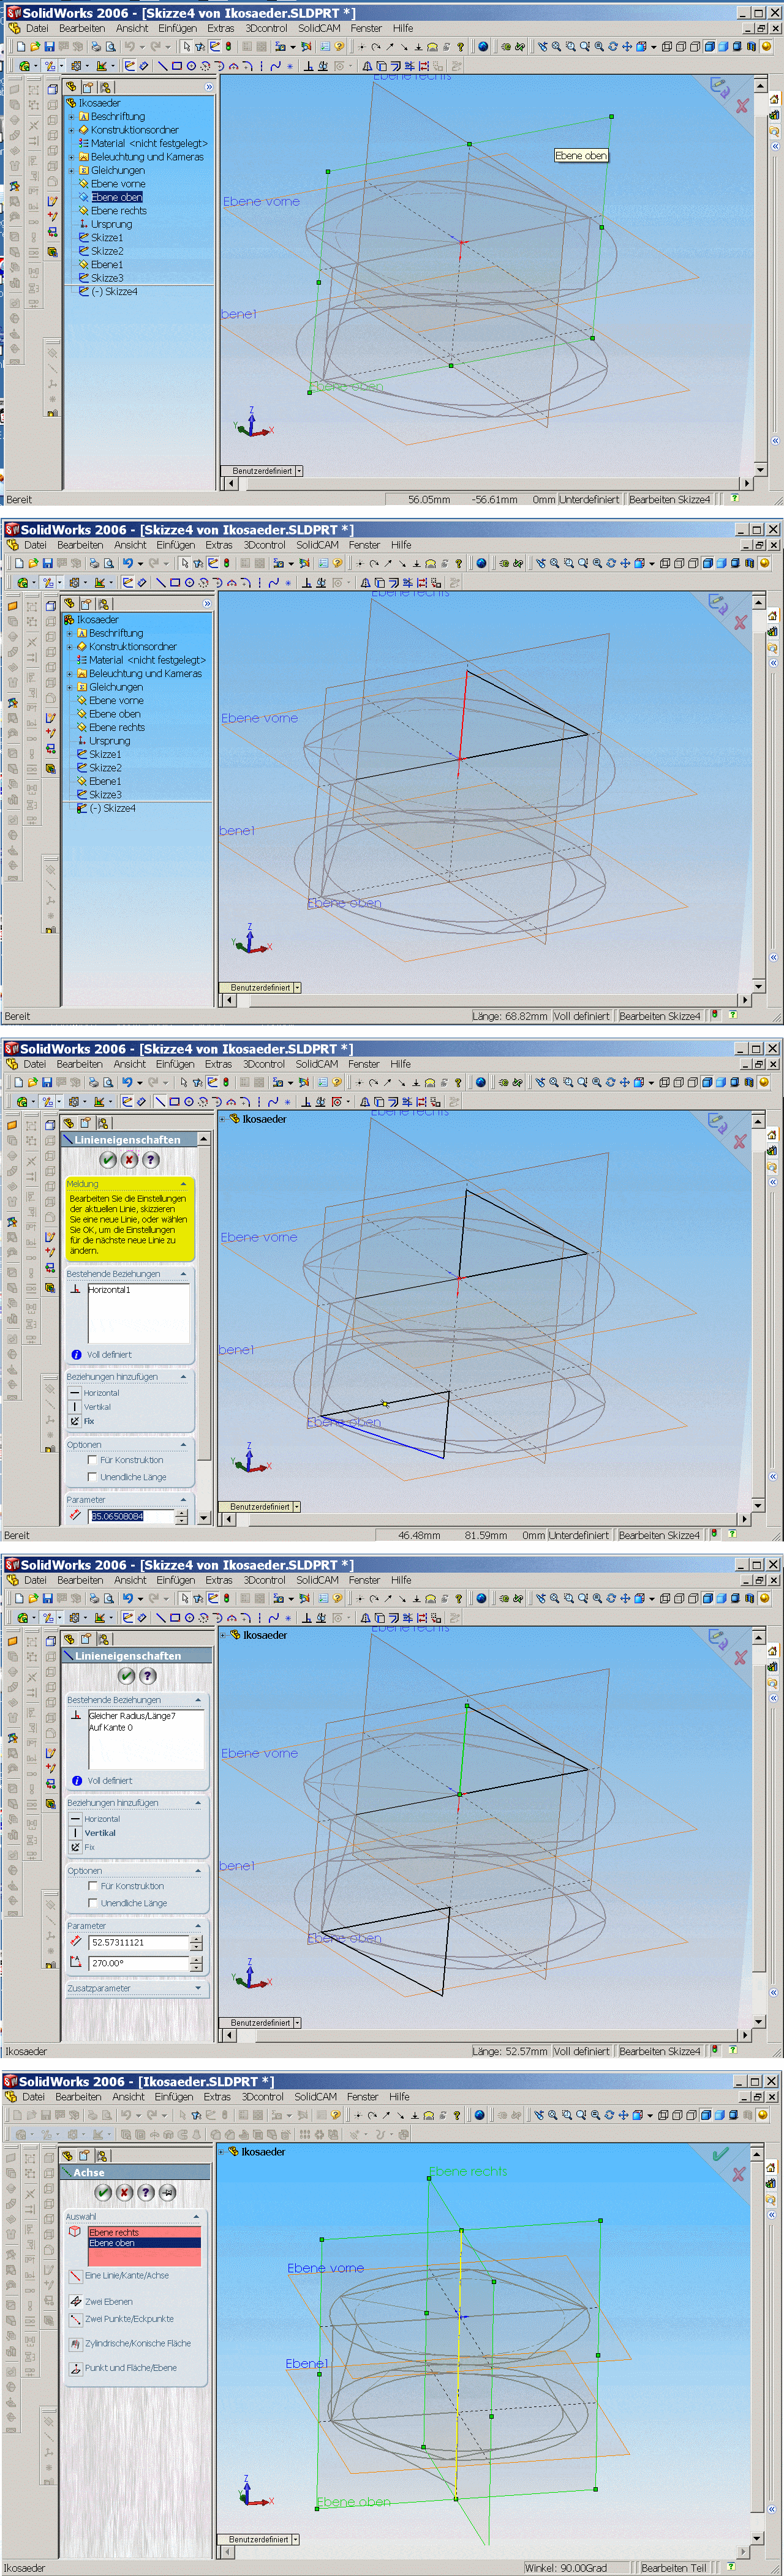Click Open file icon in Ebene oben tooltip window
Image resolution: width=784 pixels, height=2576 pixels.
coord(36,46)
